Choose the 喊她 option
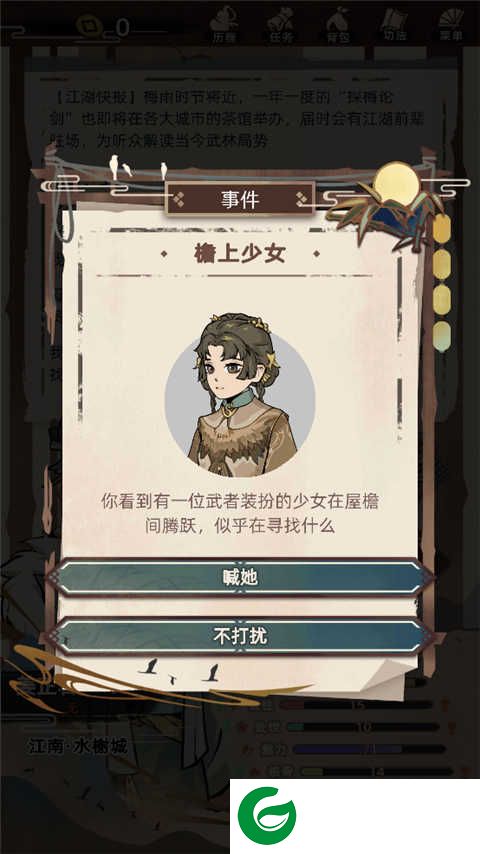Screen dimensions: 480x854 tap(240, 577)
